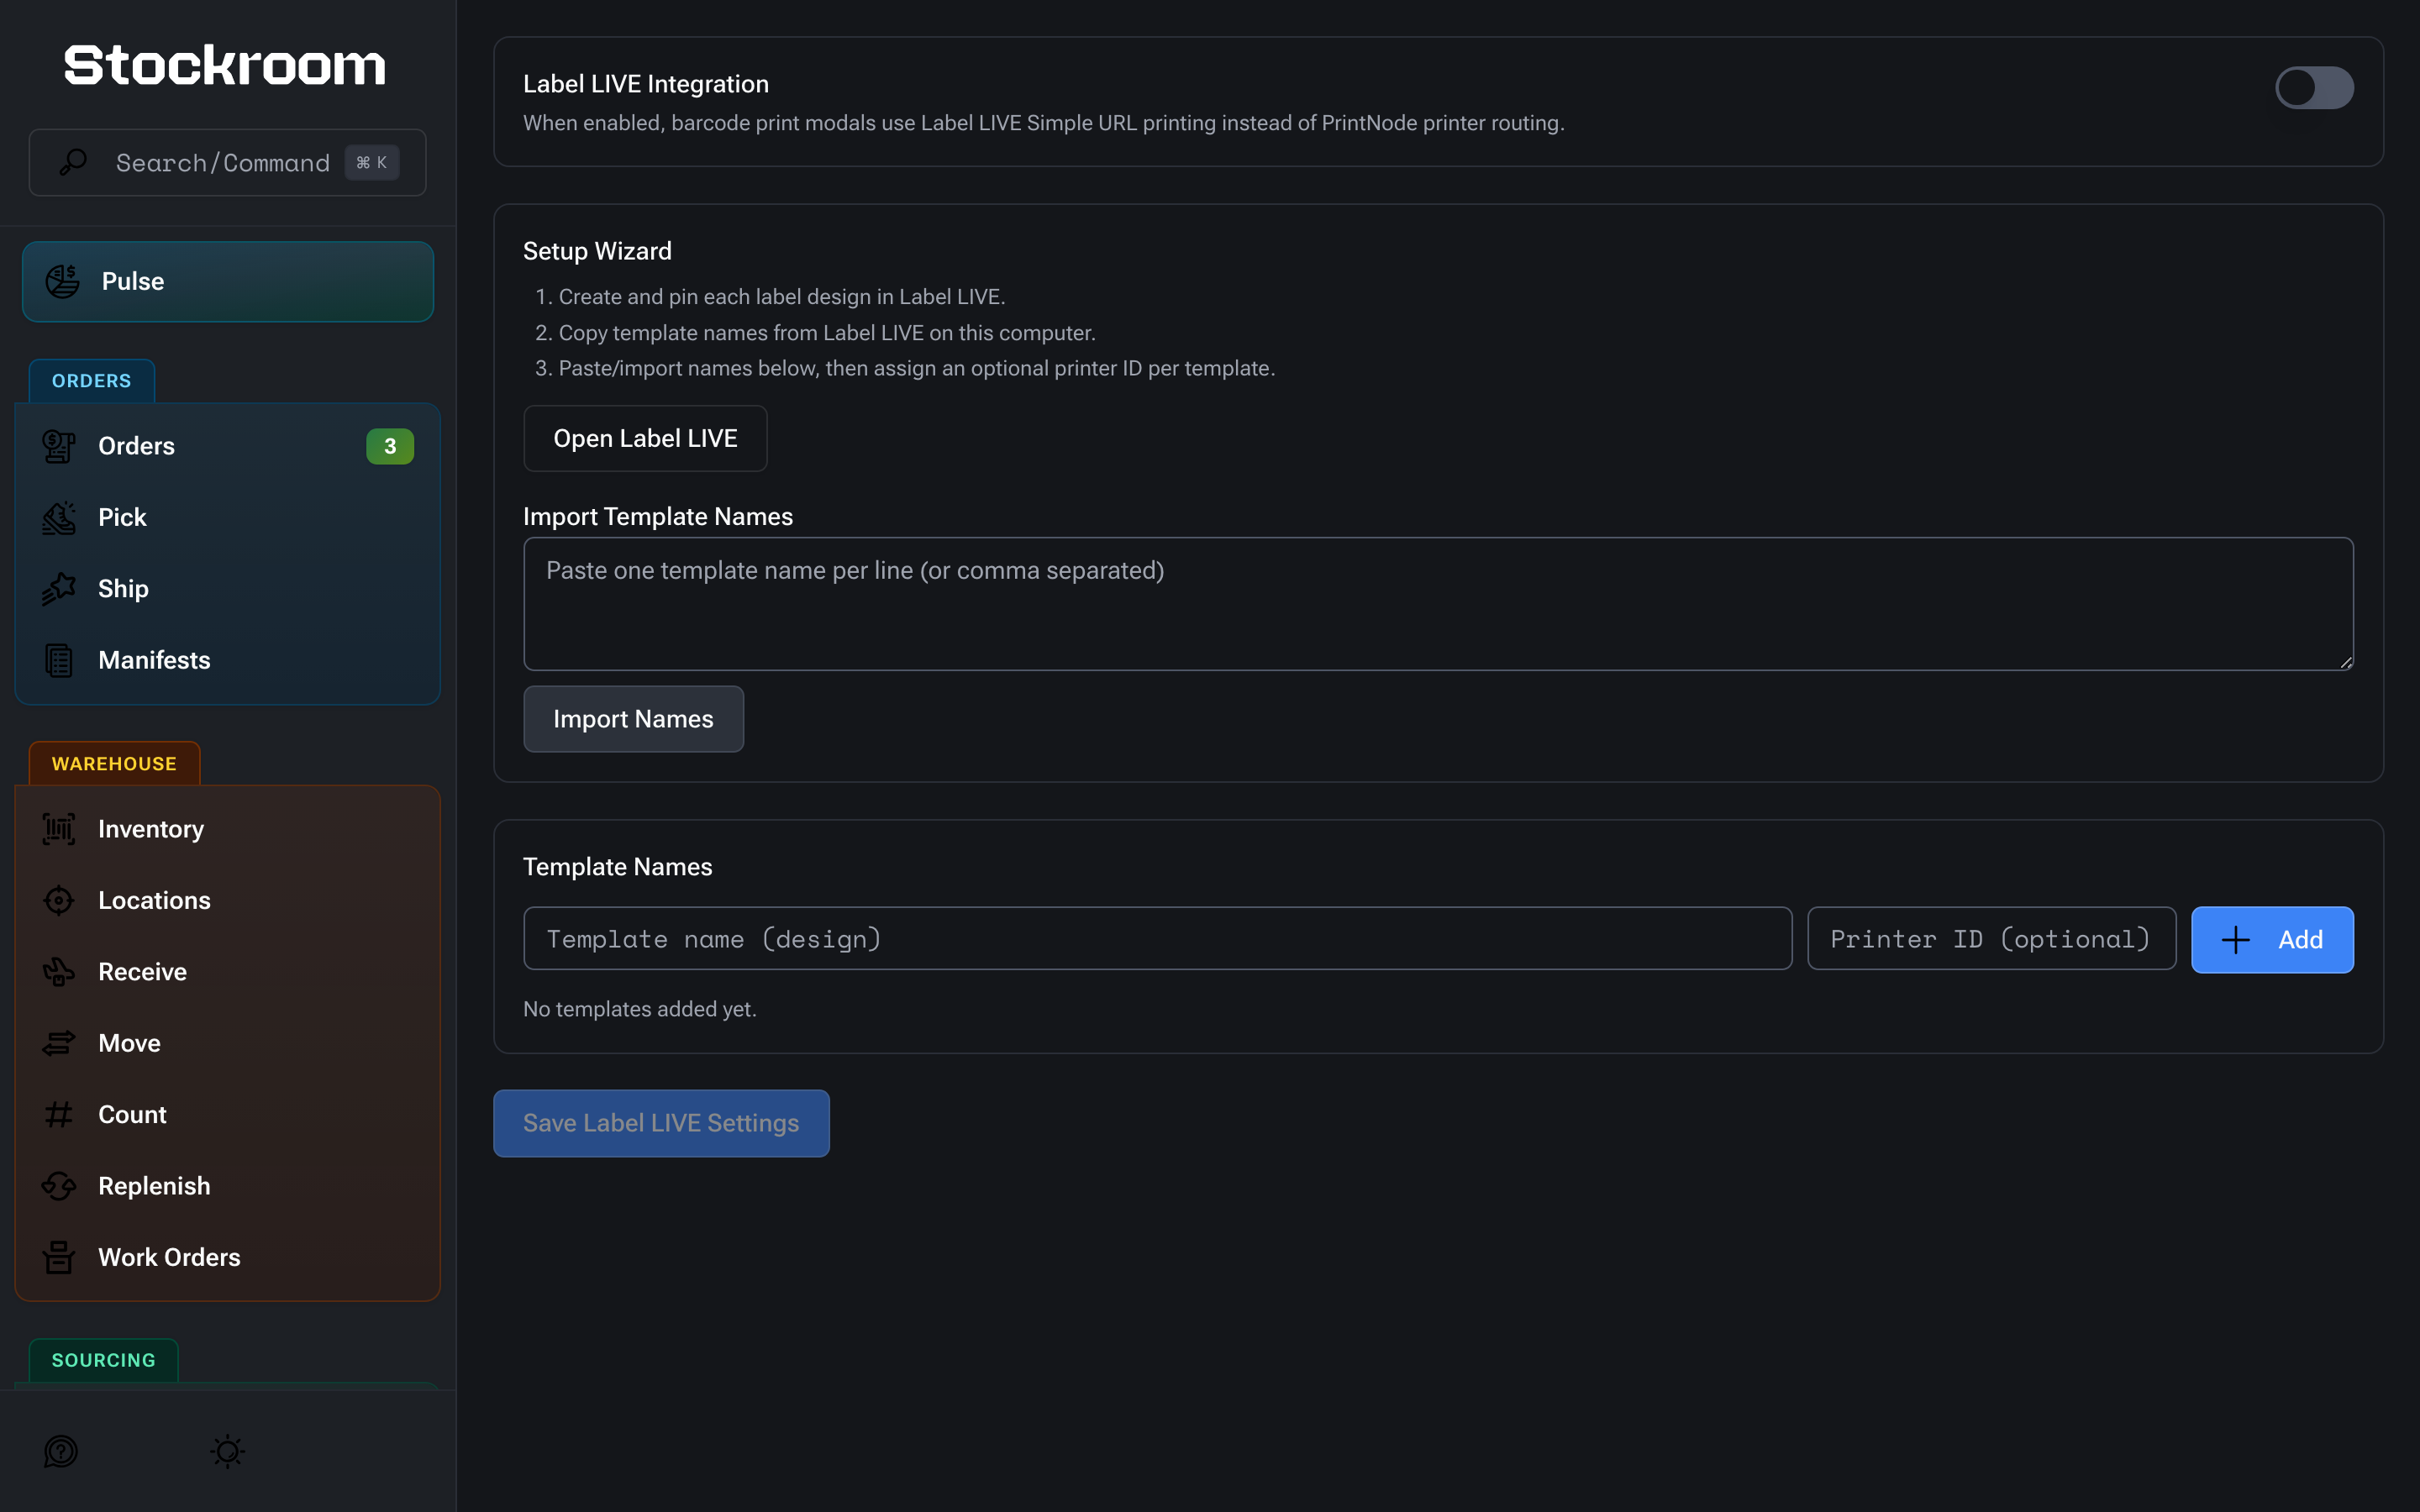This screenshot has width=2420, height=1512.
Task: Click the Import Template Names textarea
Action: click(x=1438, y=604)
